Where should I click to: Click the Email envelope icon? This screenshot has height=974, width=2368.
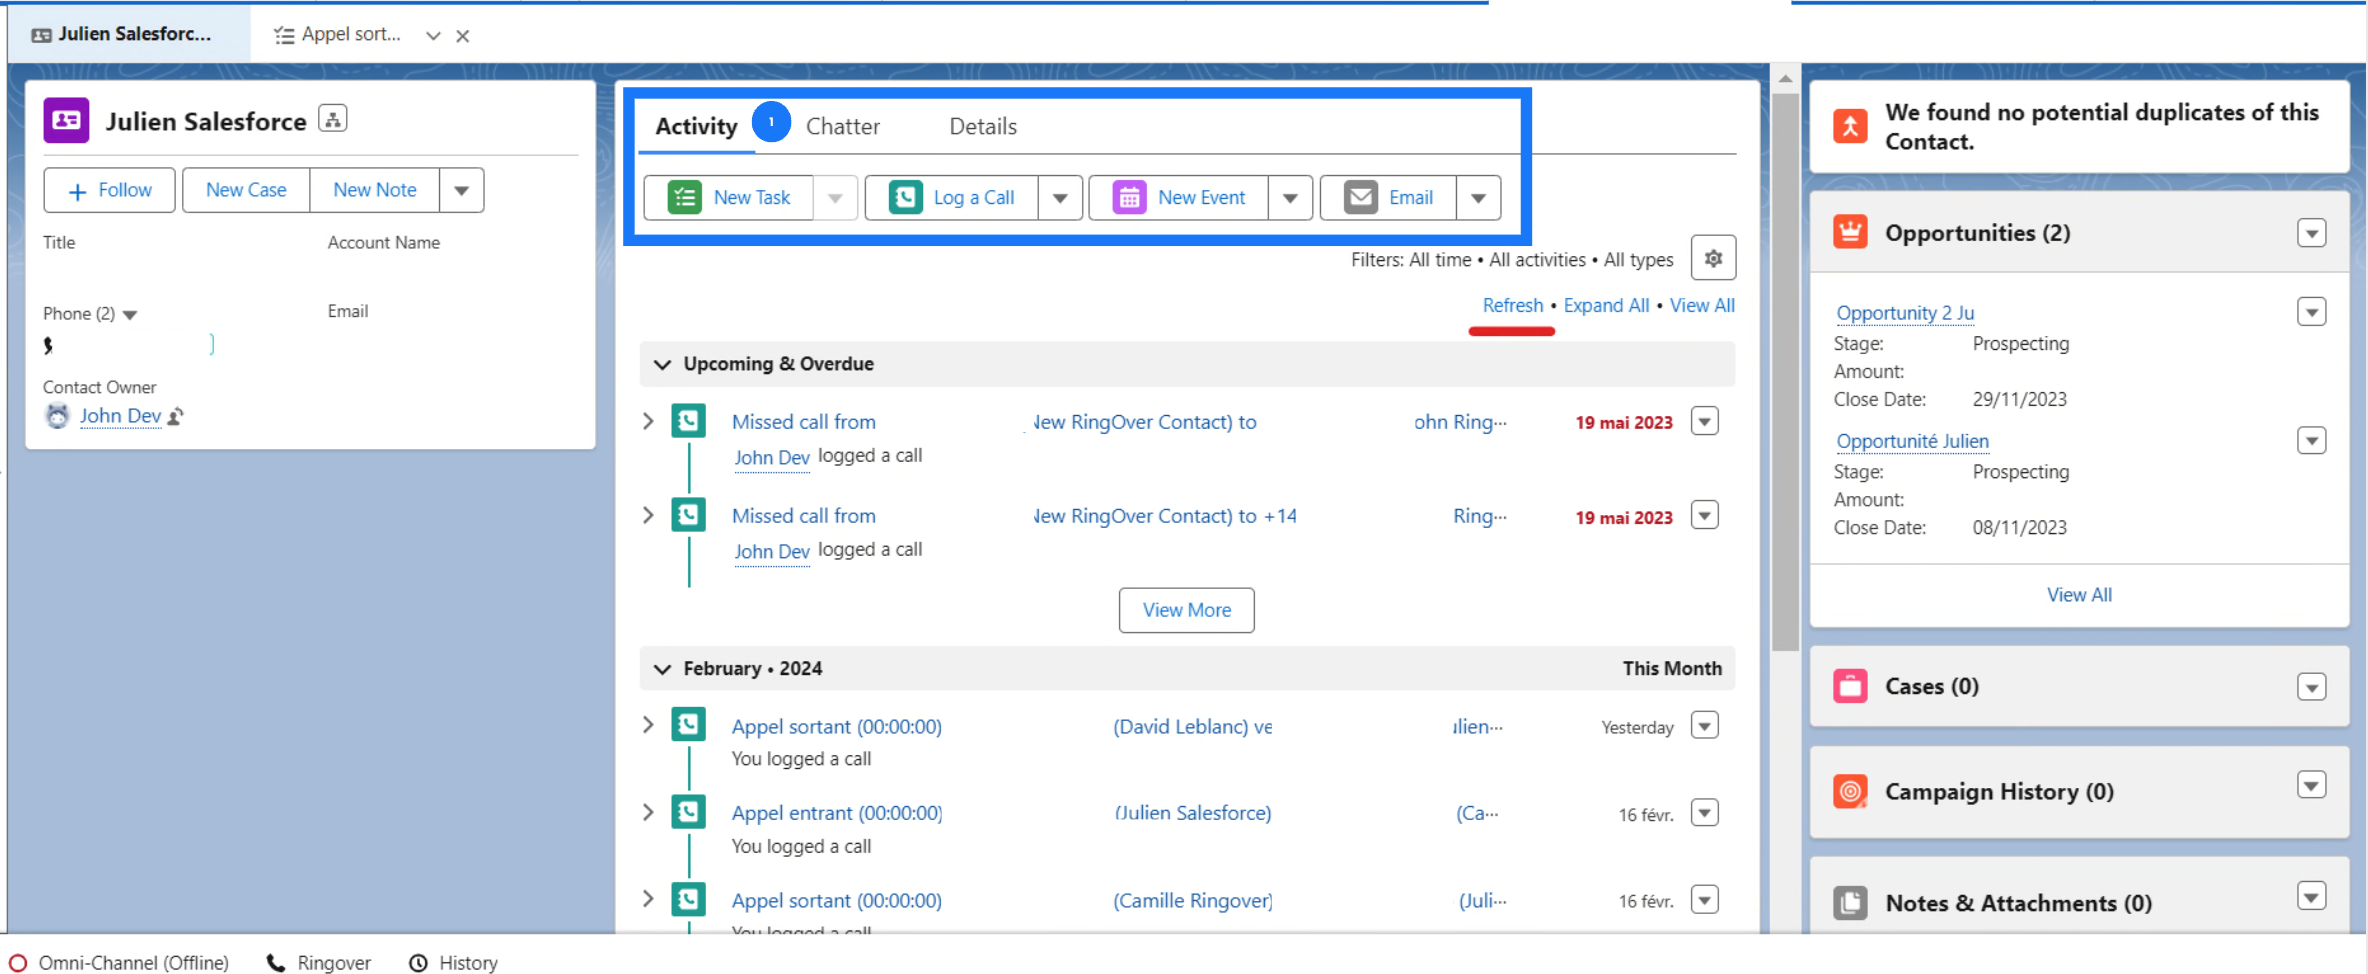coord(1360,198)
